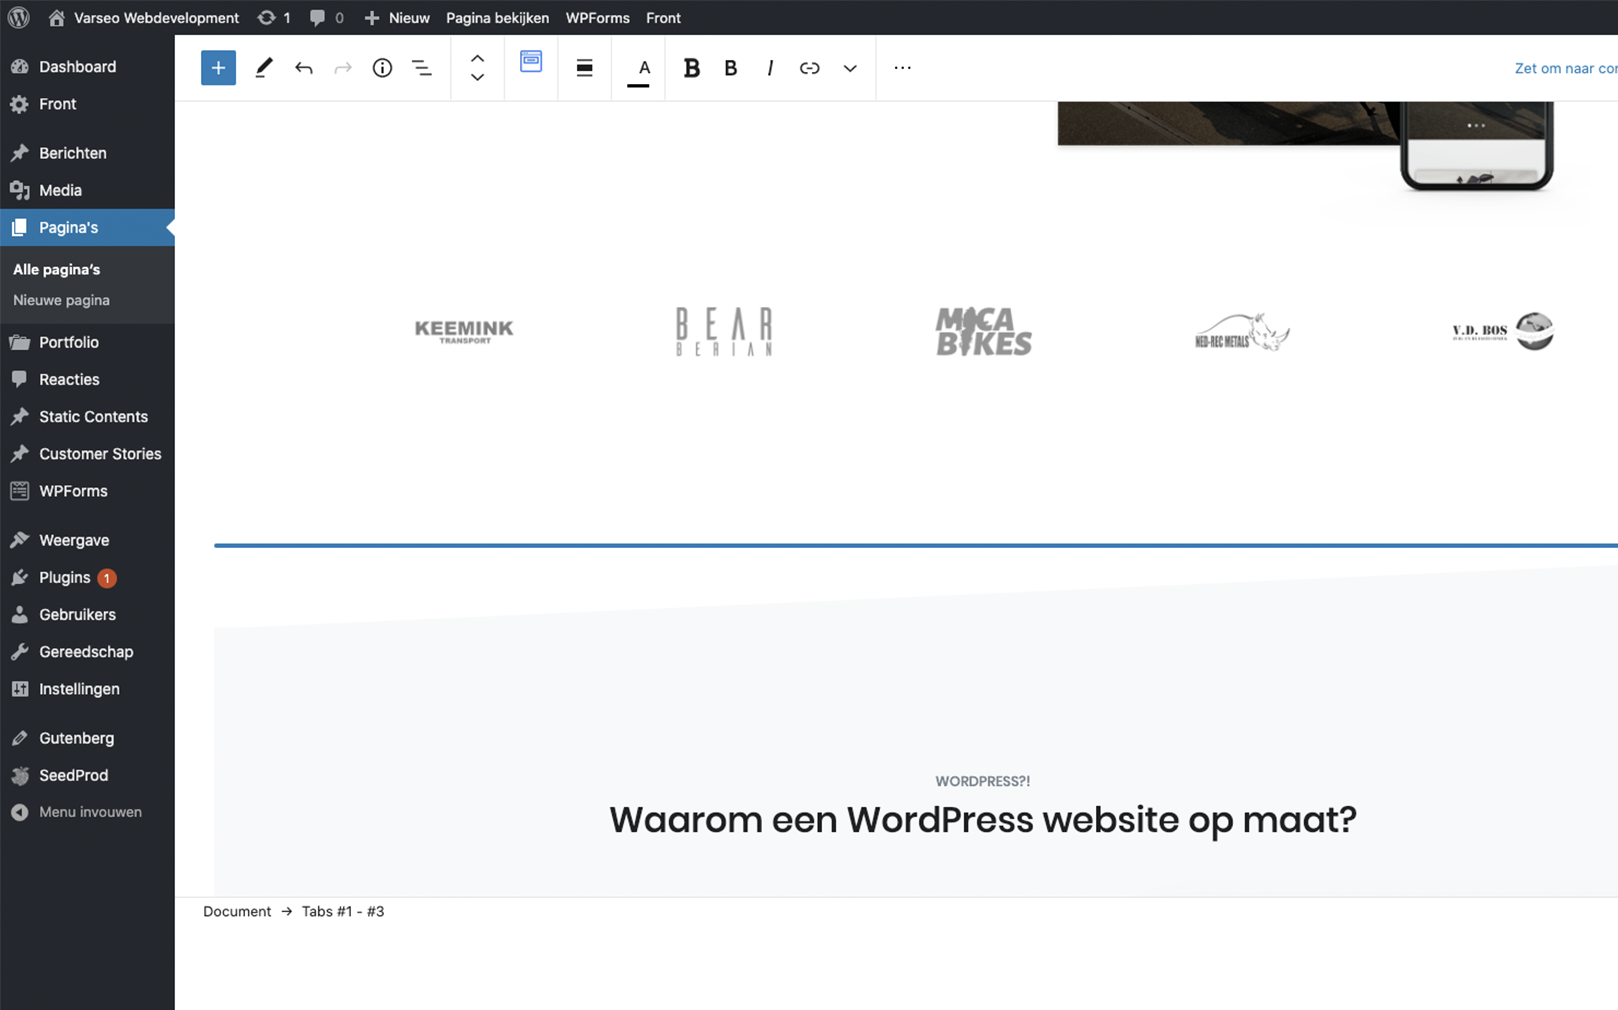This screenshot has height=1010, width=1618.
Task: Click Pagina bekijken in admin bar
Action: pos(497,17)
